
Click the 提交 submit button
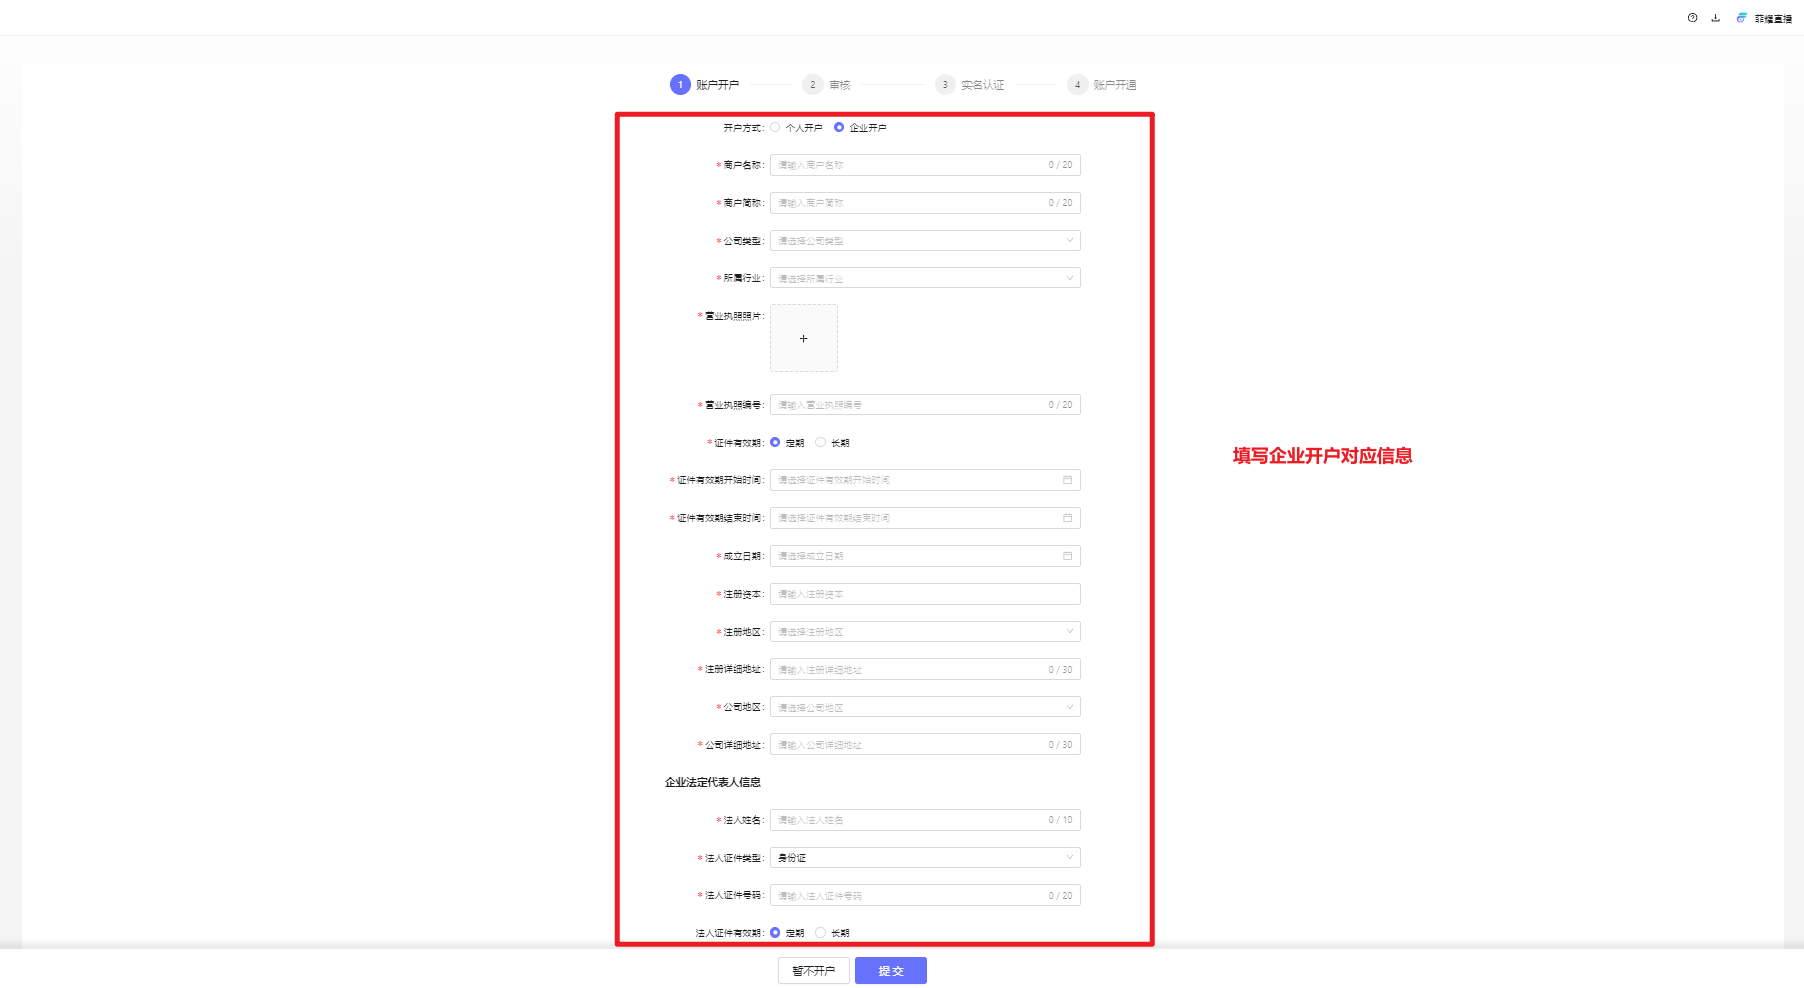(890, 971)
